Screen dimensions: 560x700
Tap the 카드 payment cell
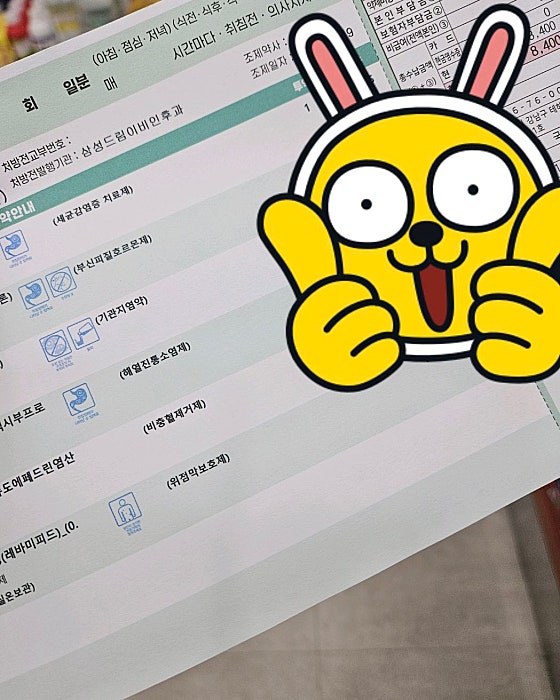click(x=442, y=41)
